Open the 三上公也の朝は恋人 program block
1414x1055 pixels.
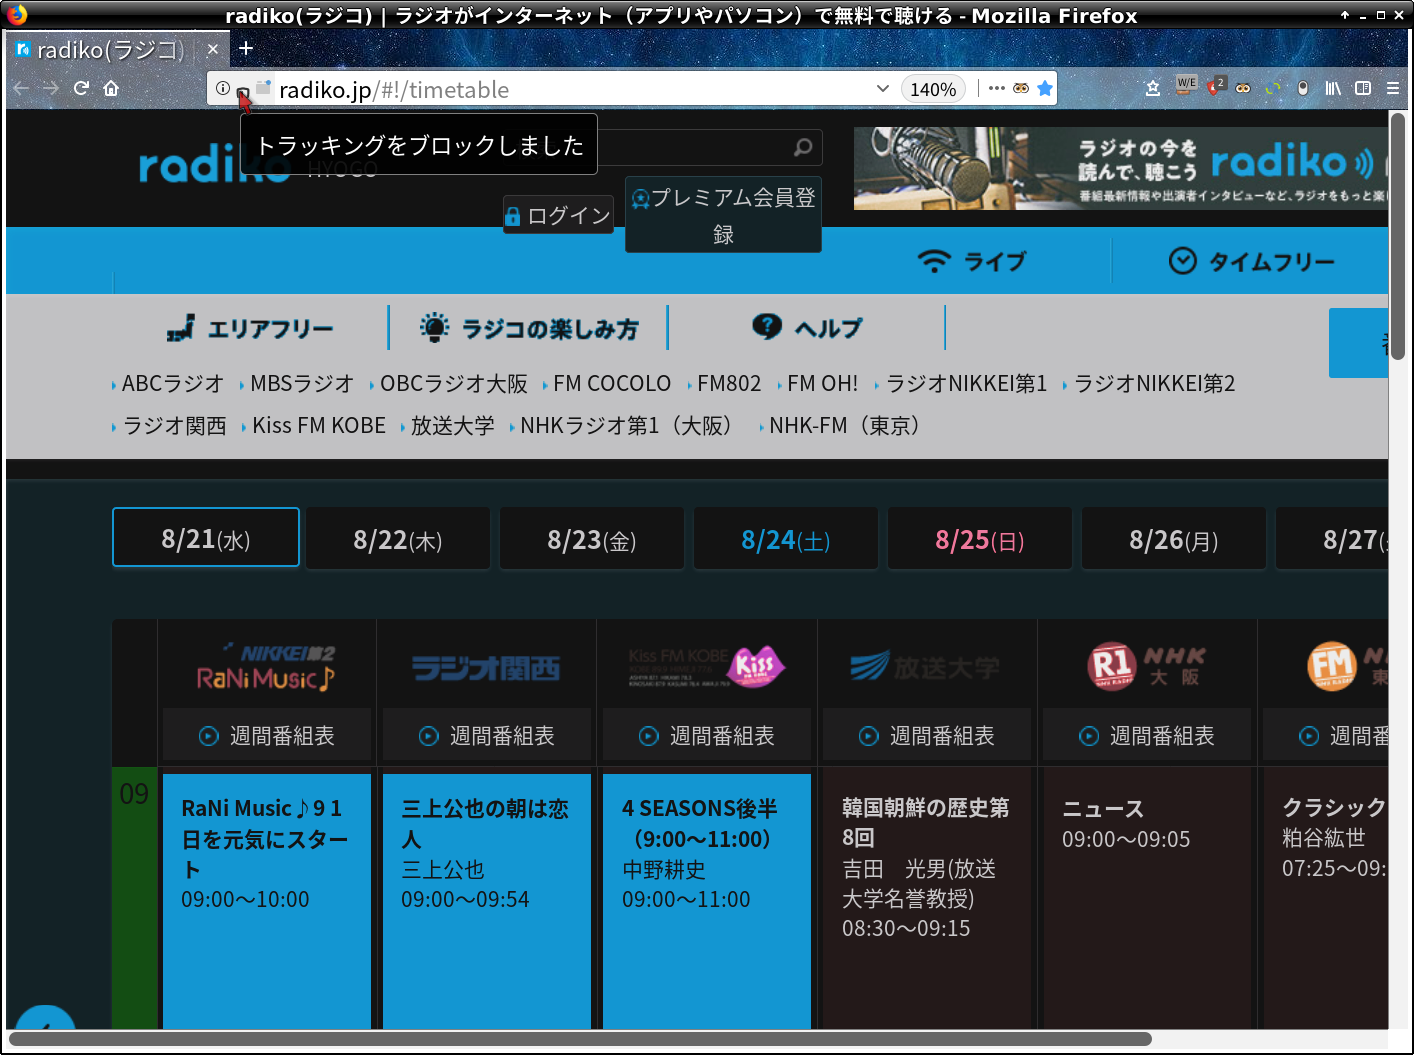click(x=487, y=900)
